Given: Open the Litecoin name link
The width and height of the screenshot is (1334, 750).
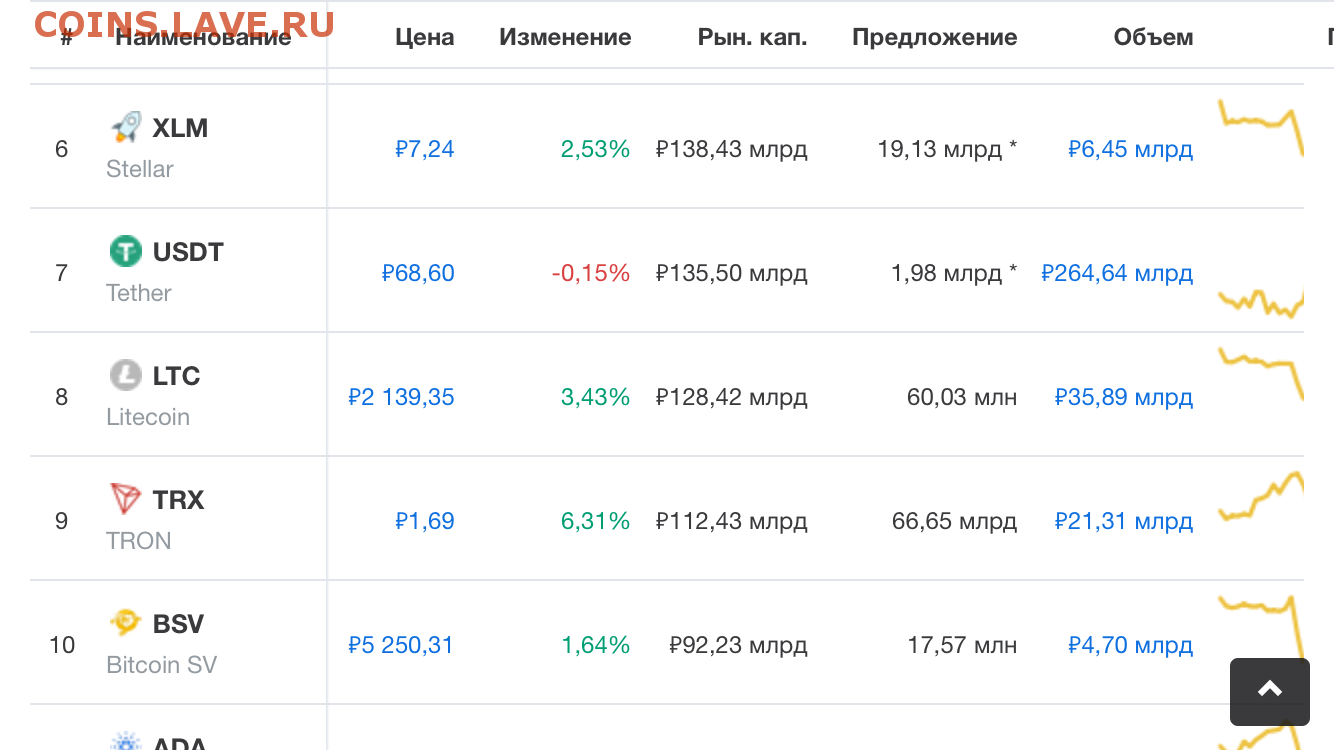Looking at the screenshot, I should coord(148,417).
